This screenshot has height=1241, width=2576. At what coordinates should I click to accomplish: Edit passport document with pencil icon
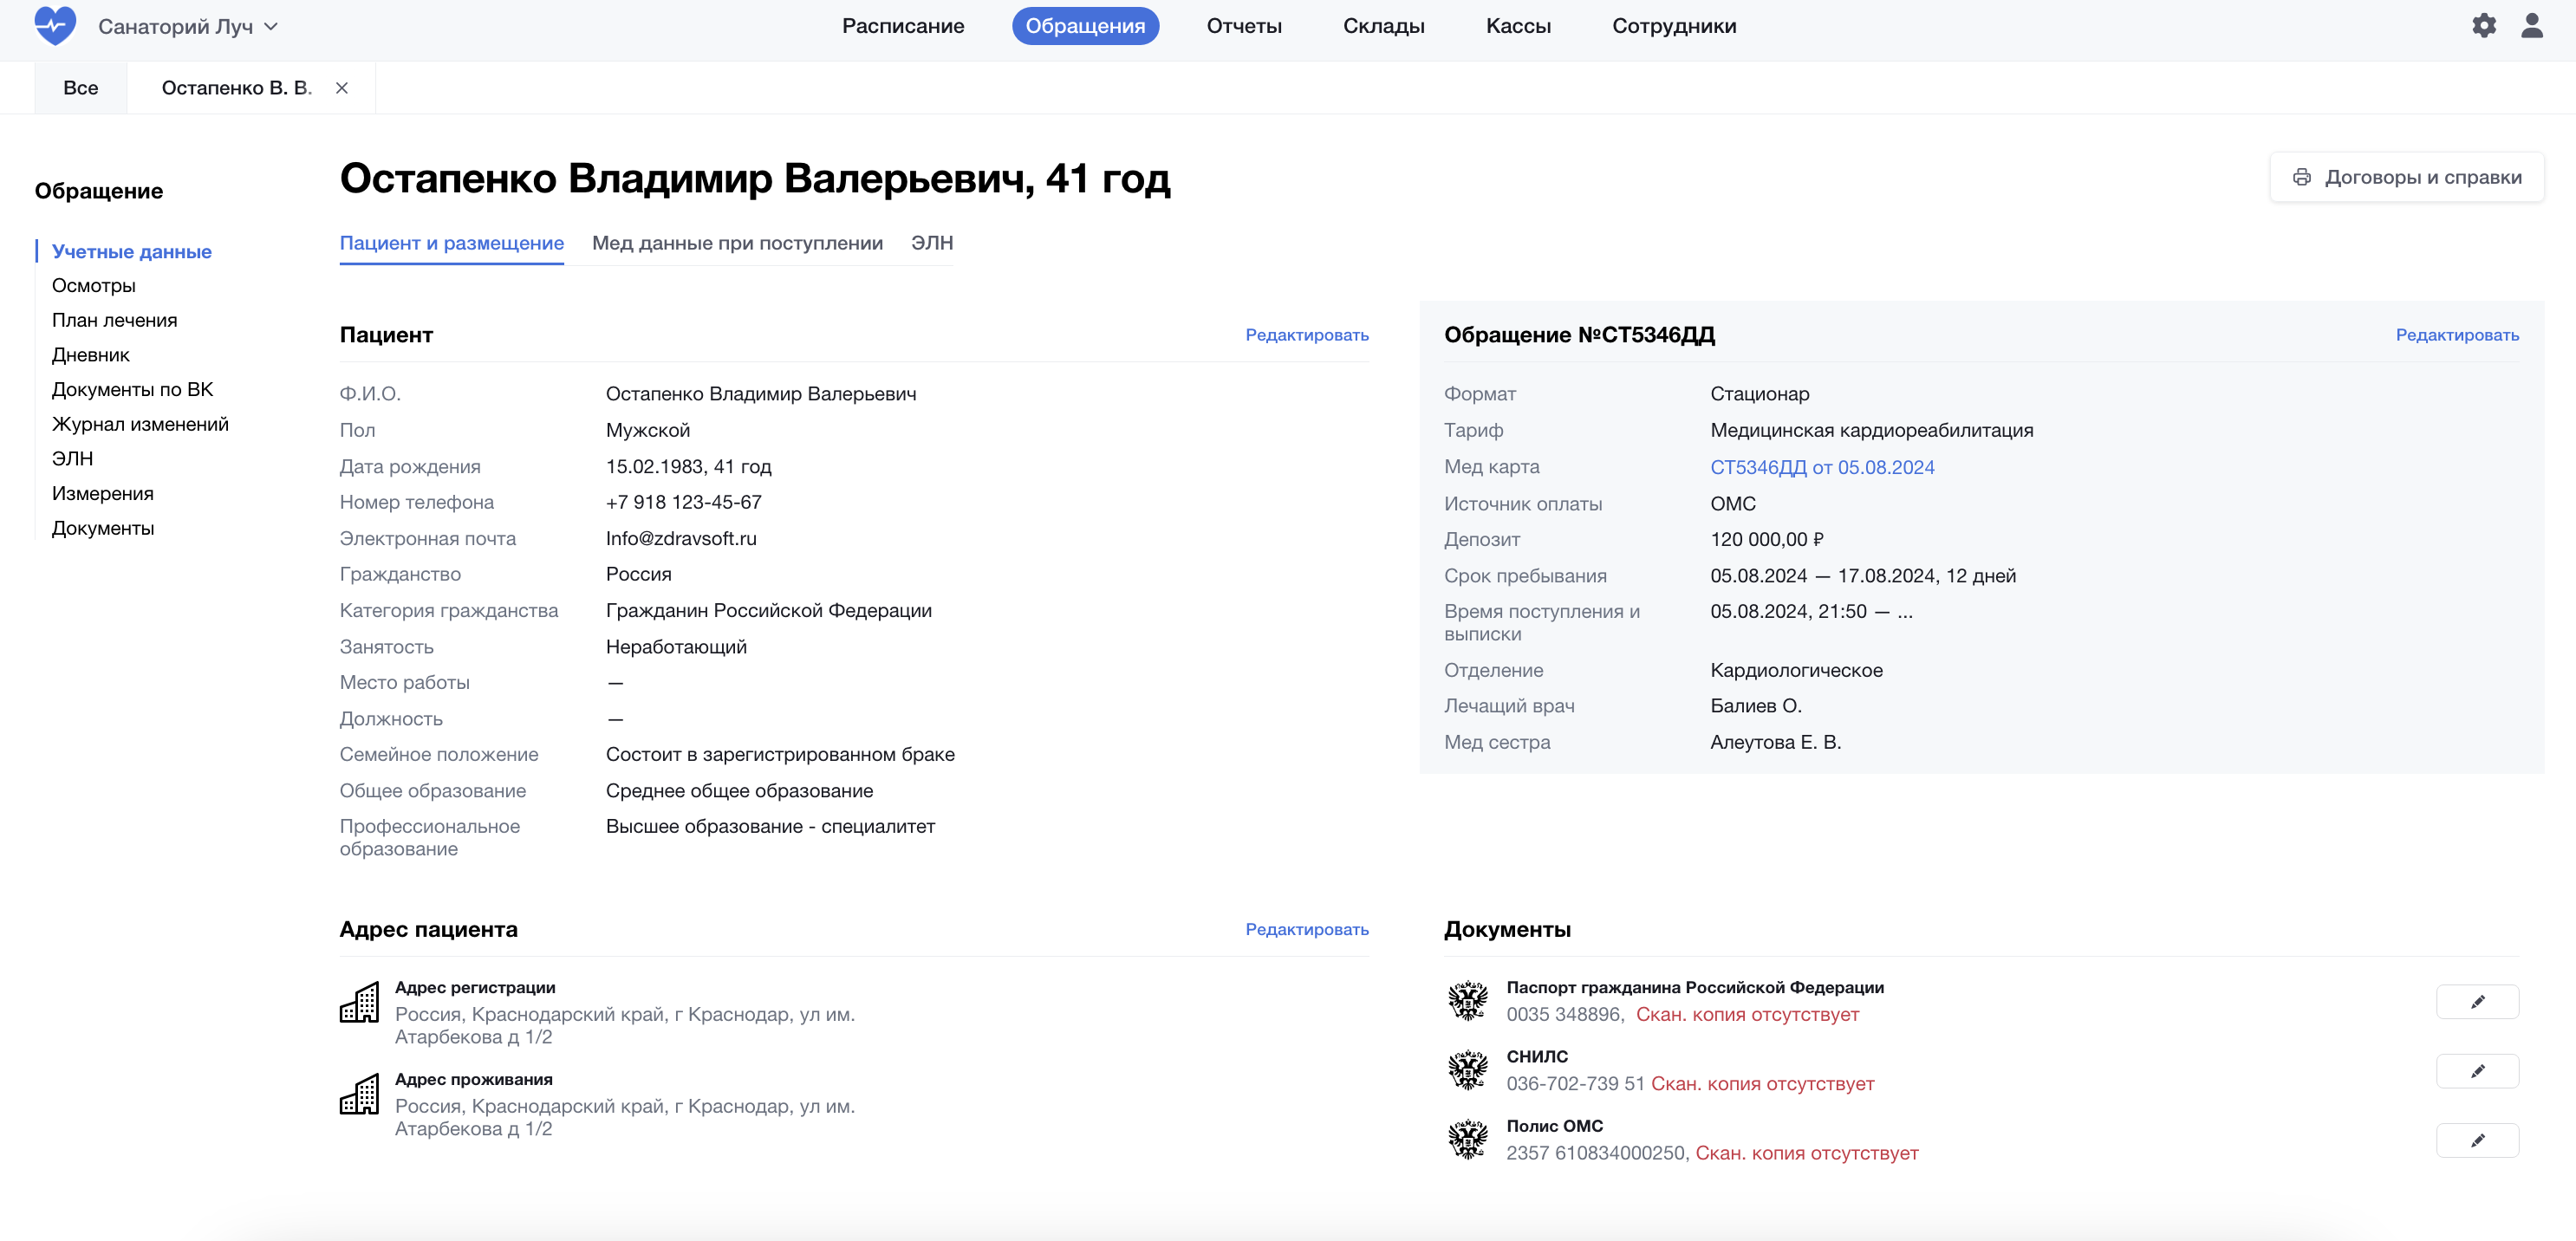[2476, 1002]
